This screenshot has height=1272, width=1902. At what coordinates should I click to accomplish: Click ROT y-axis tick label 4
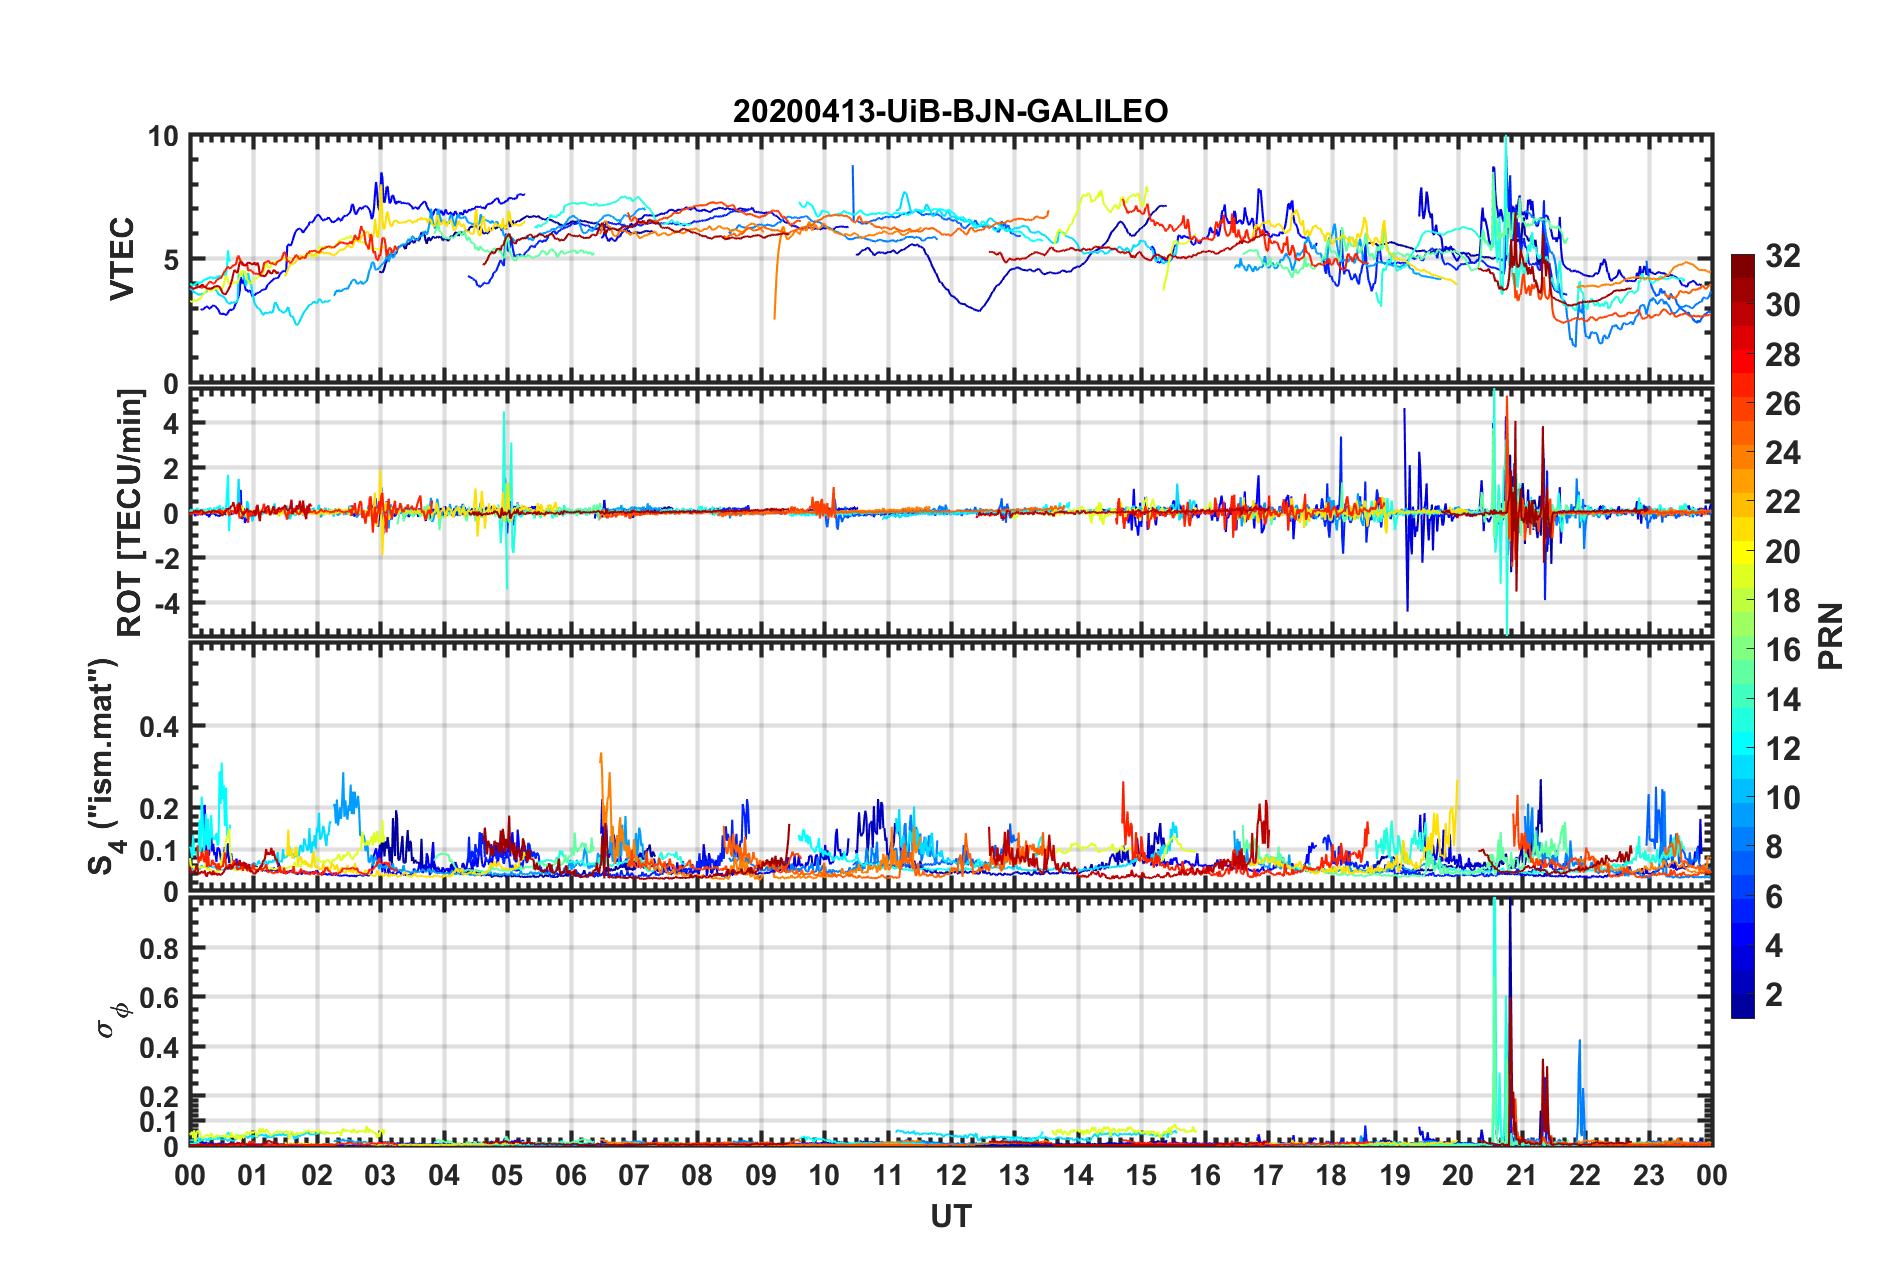[x=171, y=424]
